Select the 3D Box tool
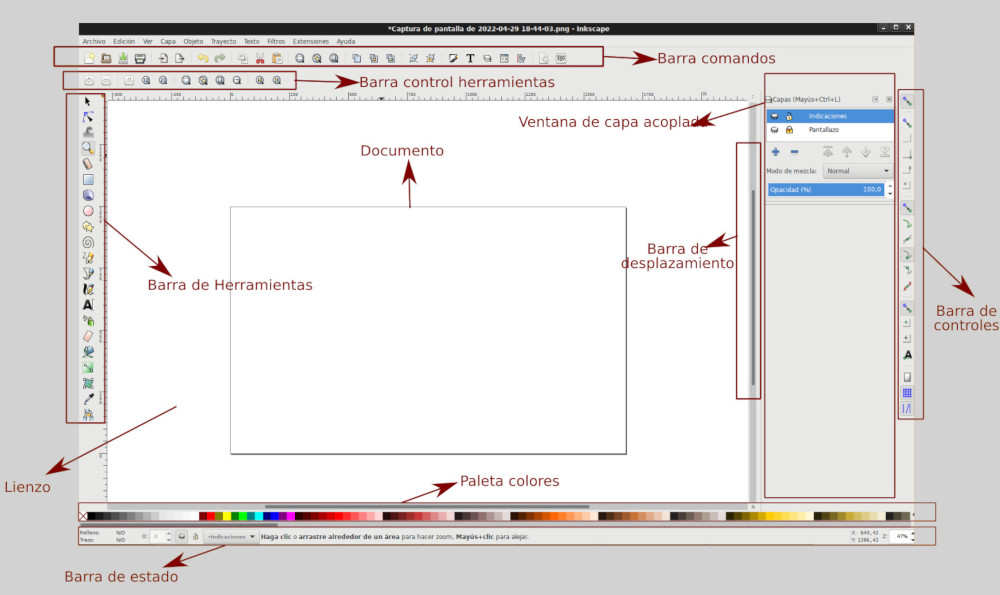 pyautogui.click(x=88, y=195)
